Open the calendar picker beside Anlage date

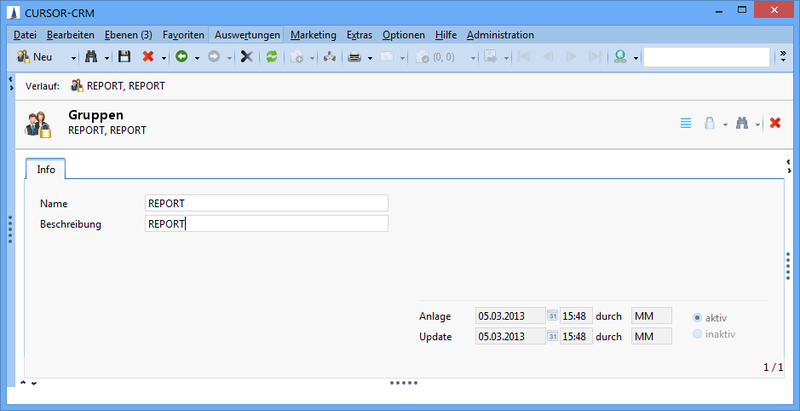552,316
